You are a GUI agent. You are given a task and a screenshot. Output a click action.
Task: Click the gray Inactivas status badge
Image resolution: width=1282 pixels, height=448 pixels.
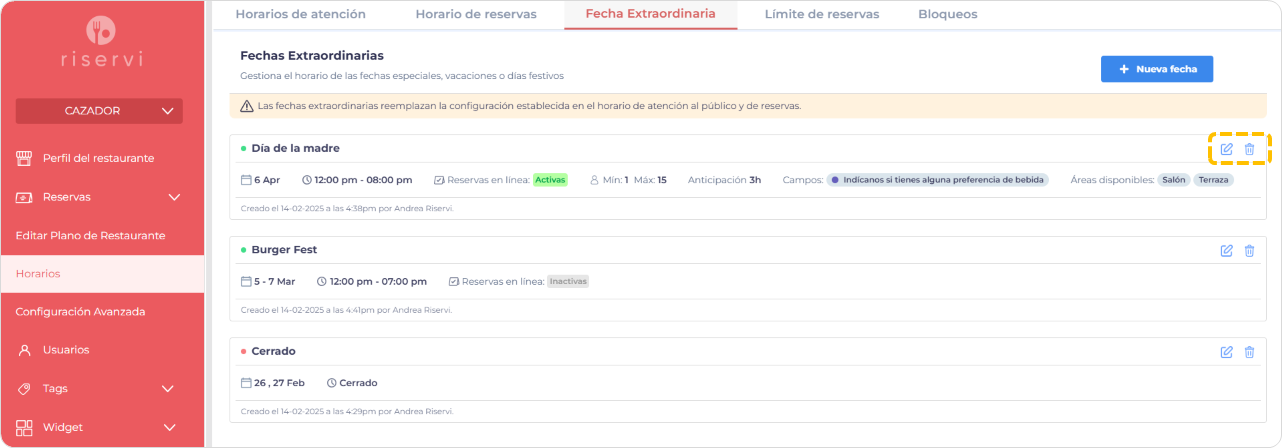point(568,282)
